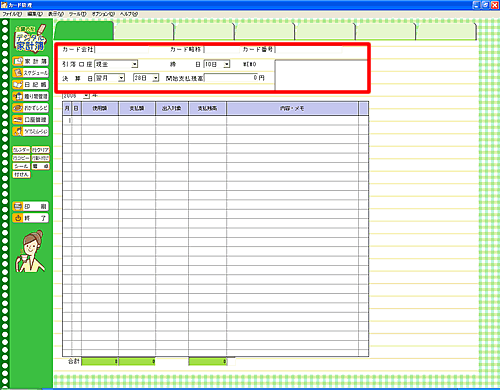Image resolution: width=500 pixels, height=390 pixels.
Task: Click the 支払残高 total field in 合計 row
Action: pos(208,361)
